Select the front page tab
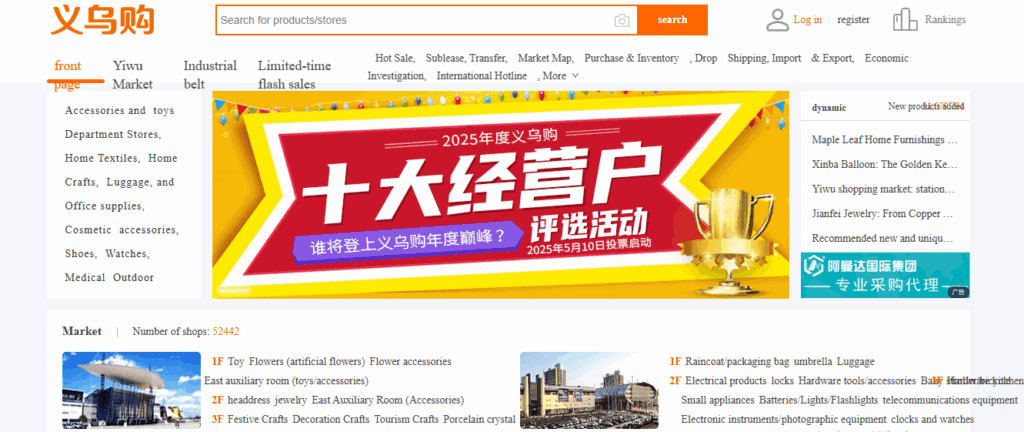Viewport: 1024px width, 432px height. coord(68,74)
